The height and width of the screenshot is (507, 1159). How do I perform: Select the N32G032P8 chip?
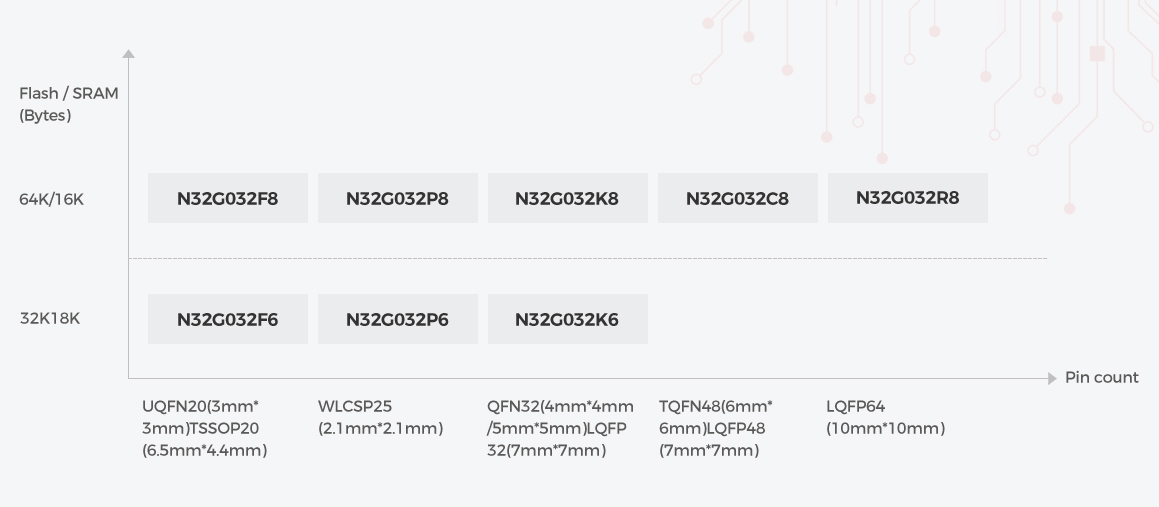pos(397,198)
